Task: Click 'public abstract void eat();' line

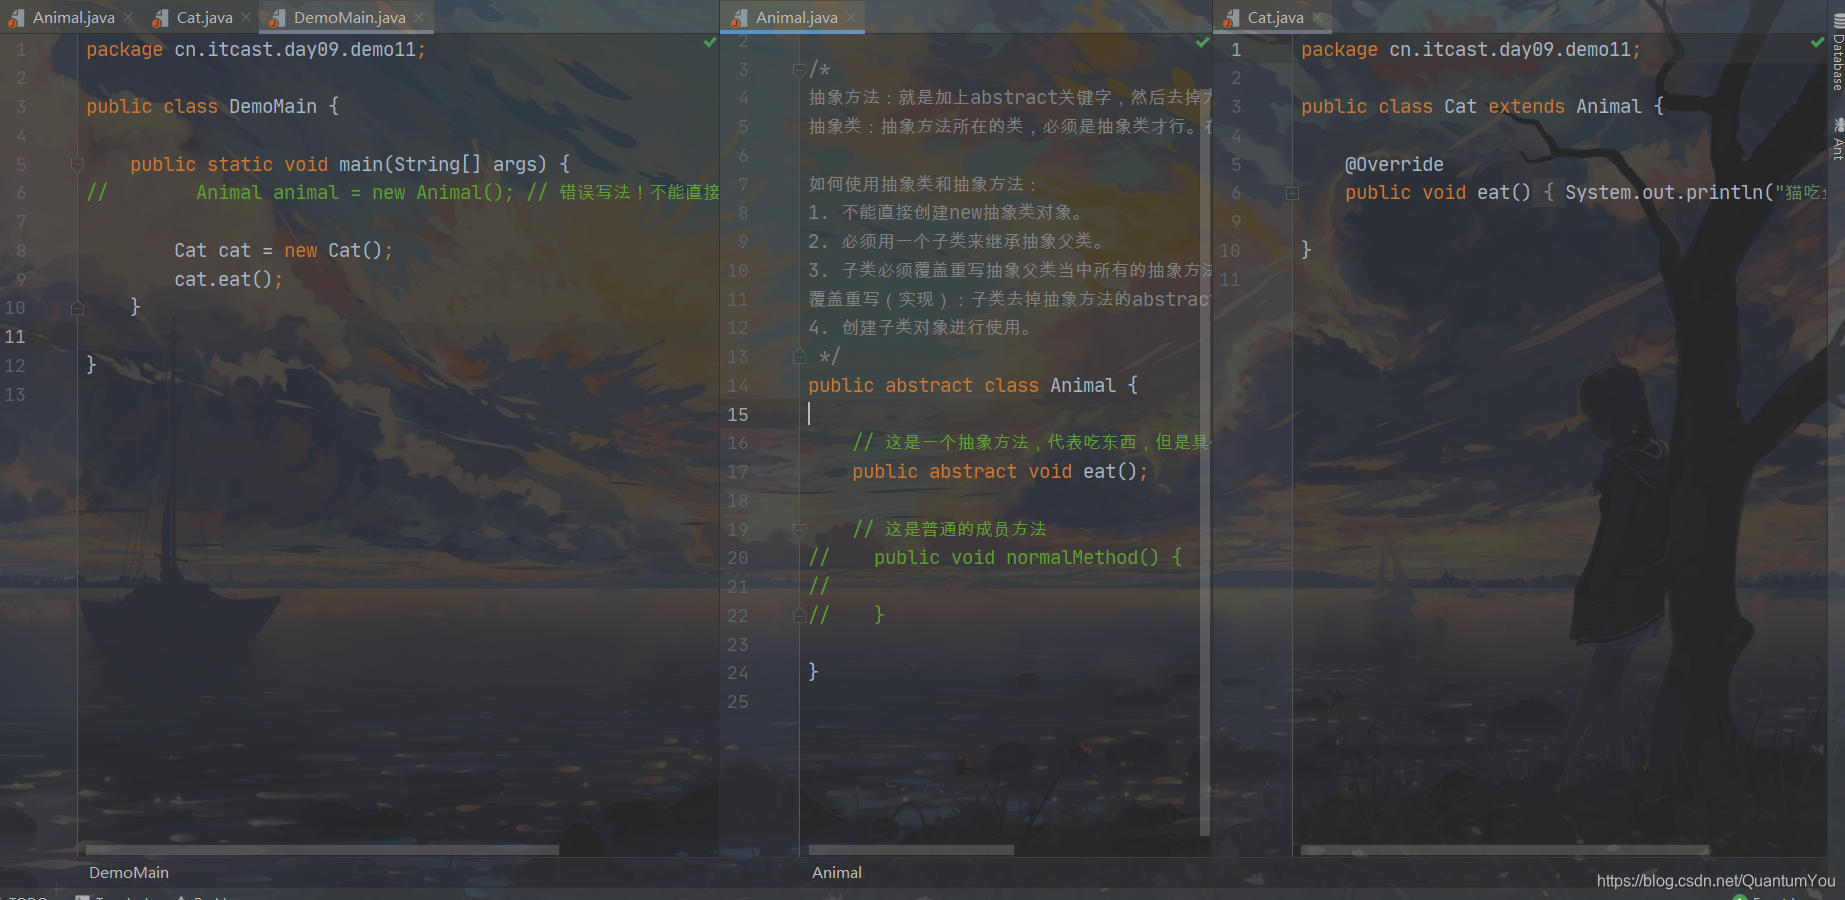Action: (x=1000, y=472)
